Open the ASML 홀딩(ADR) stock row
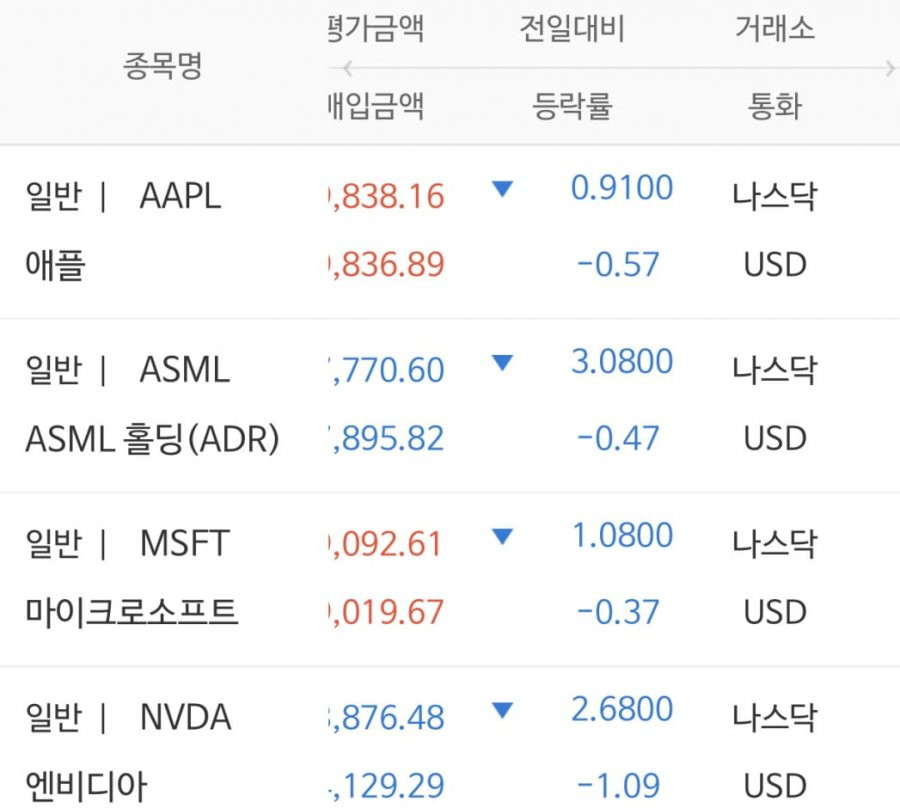 [450, 406]
